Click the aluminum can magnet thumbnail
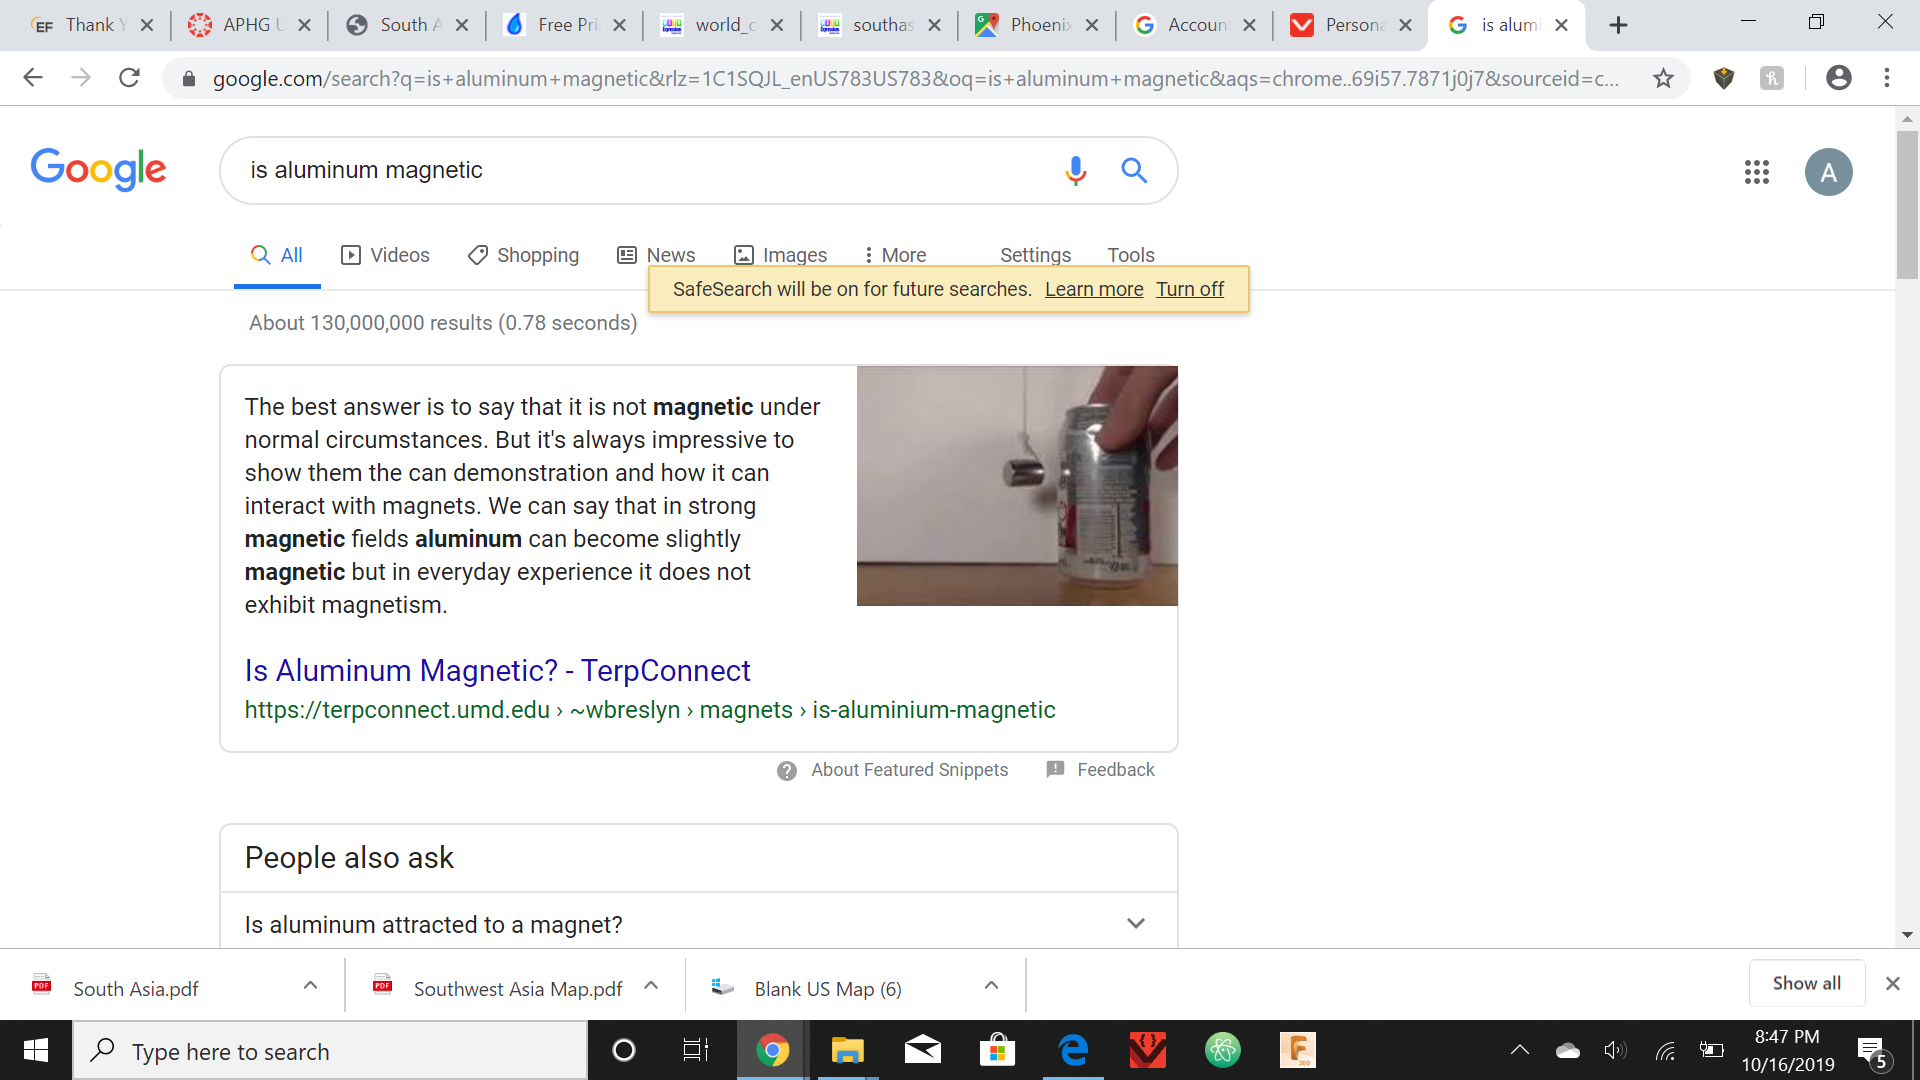The image size is (1920, 1080). coord(1017,485)
